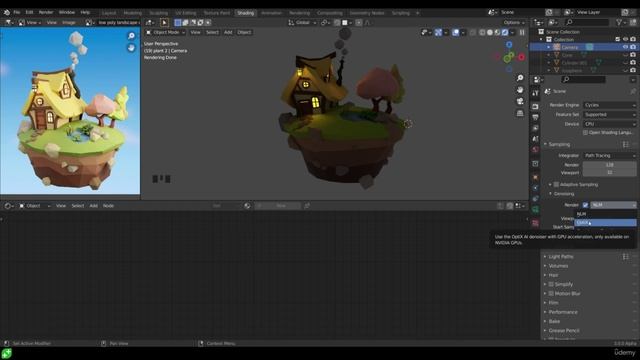Image resolution: width=640 pixels, height=360 pixels.
Task: Uncheck the Render denoising checkbox
Action: [x=585, y=205]
